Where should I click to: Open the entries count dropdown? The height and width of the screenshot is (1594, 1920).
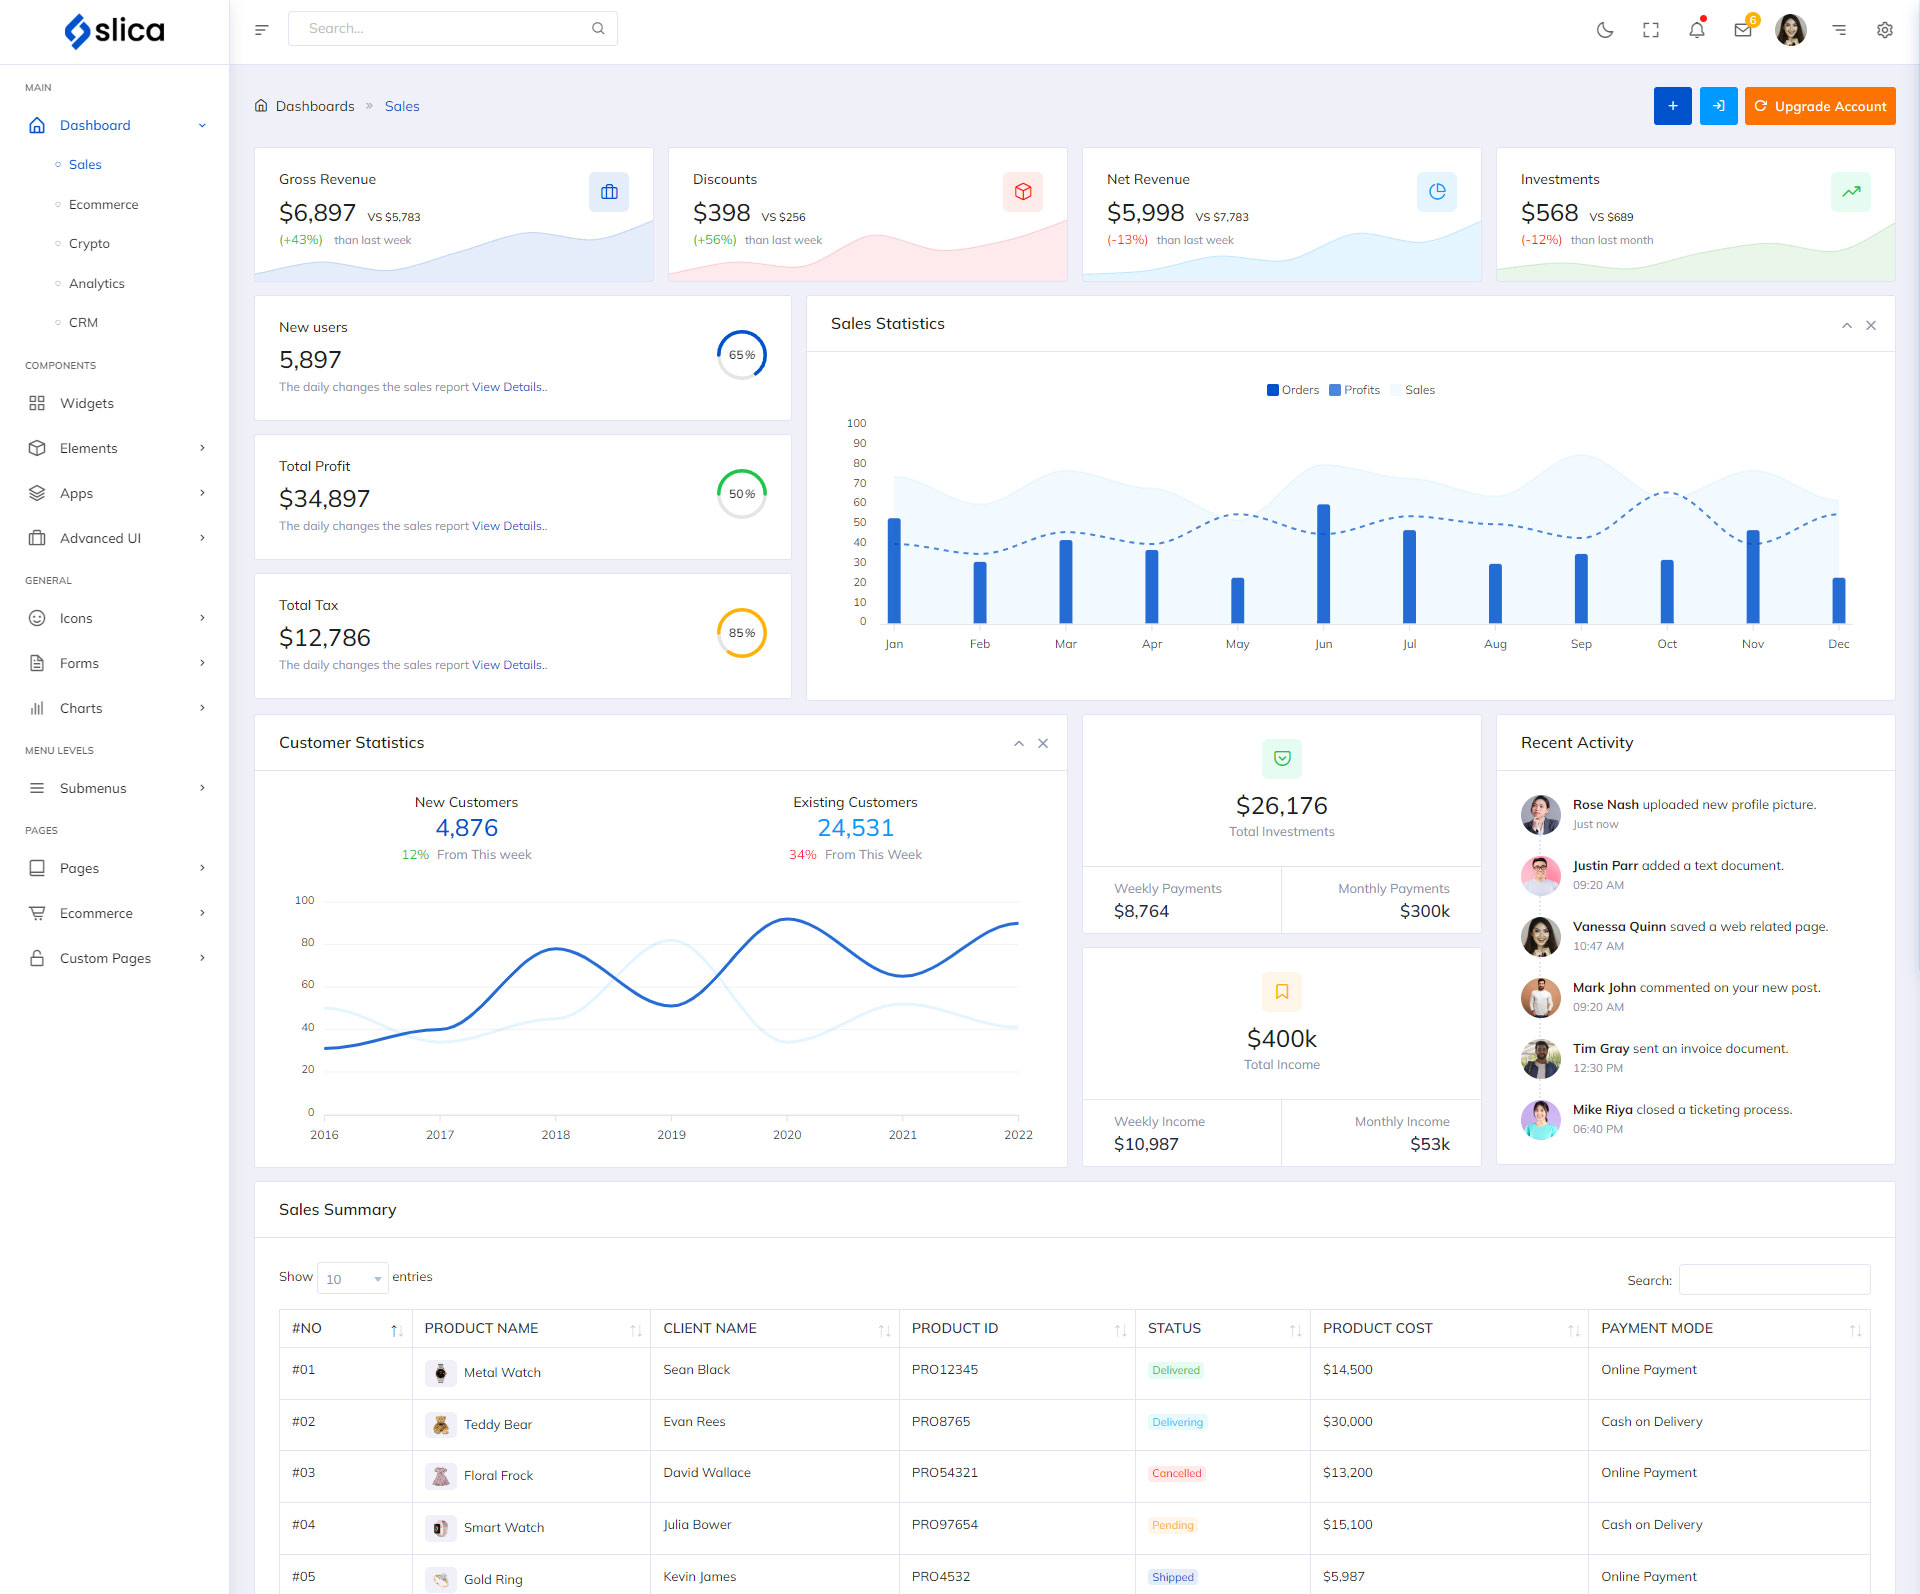tap(352, 1279)
